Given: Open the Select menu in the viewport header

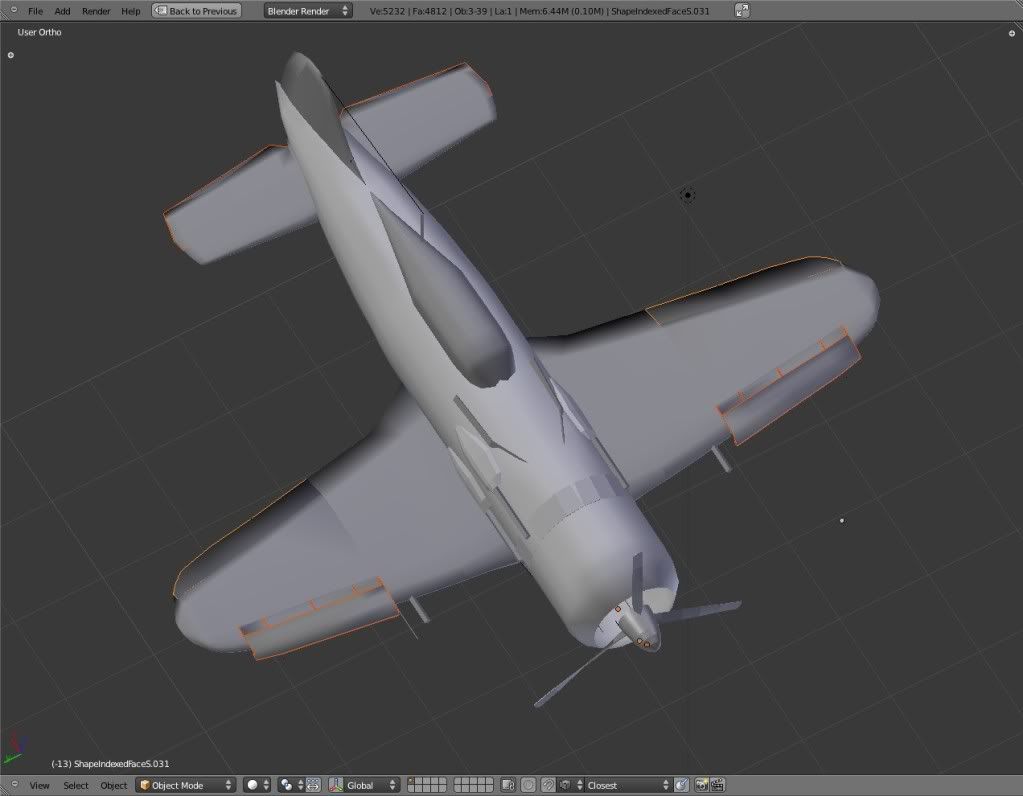Looking at the screenshot, I should pos(76,786).
